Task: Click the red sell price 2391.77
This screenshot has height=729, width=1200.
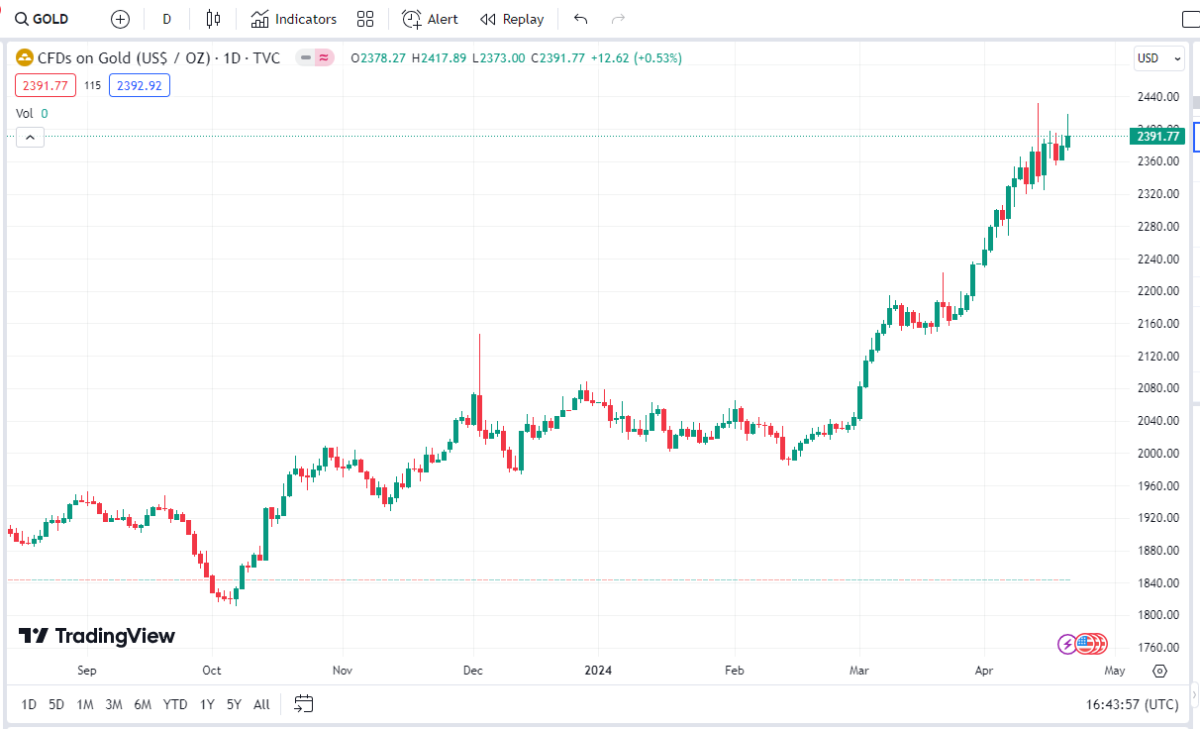Action: tap(46, 86)
